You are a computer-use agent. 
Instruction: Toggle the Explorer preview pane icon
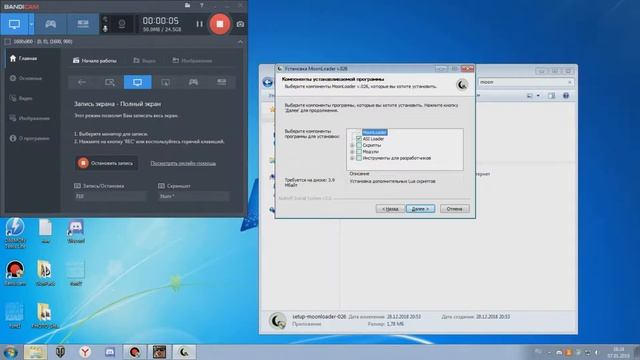point(551,96)
